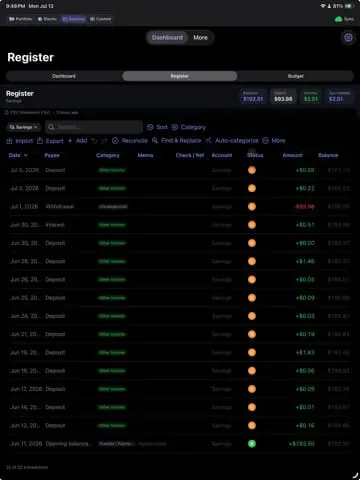The height and width of the screenshot is (480, 360).
Task: Click the $93.98 summary card
Action: (283, 96)
